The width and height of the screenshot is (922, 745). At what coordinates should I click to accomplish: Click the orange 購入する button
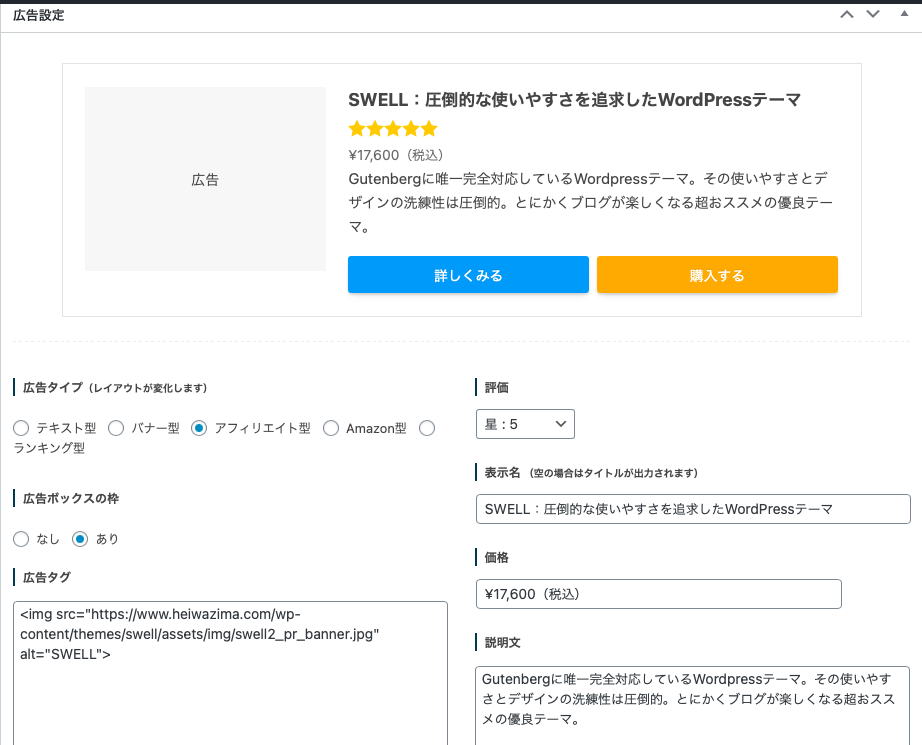point(717,275)
